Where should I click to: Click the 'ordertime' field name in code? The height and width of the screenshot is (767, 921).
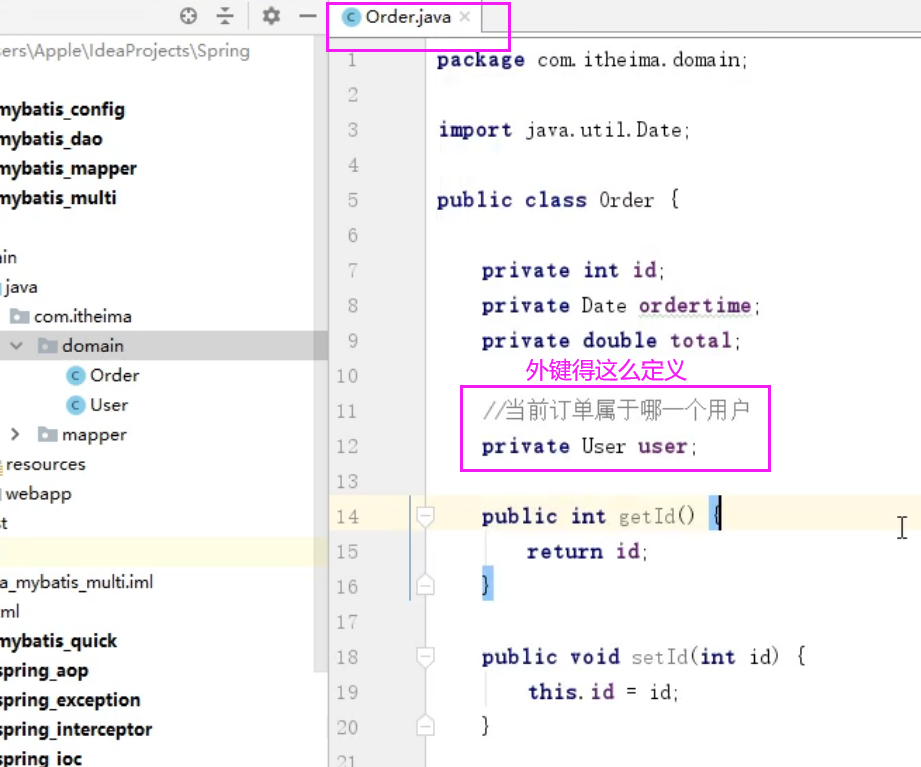point(695,305)
